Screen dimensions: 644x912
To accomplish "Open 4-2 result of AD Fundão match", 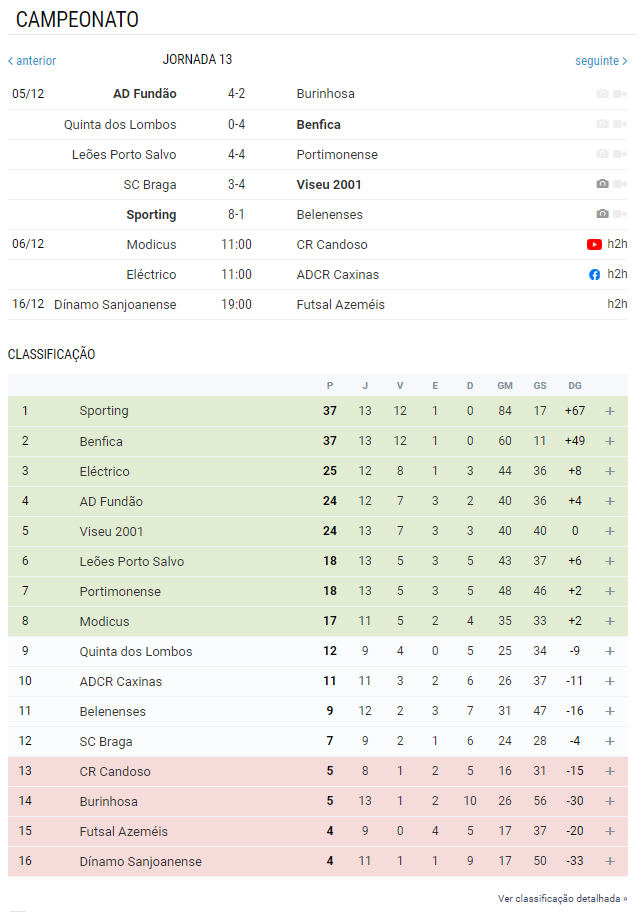I will (x=236, y=94).
